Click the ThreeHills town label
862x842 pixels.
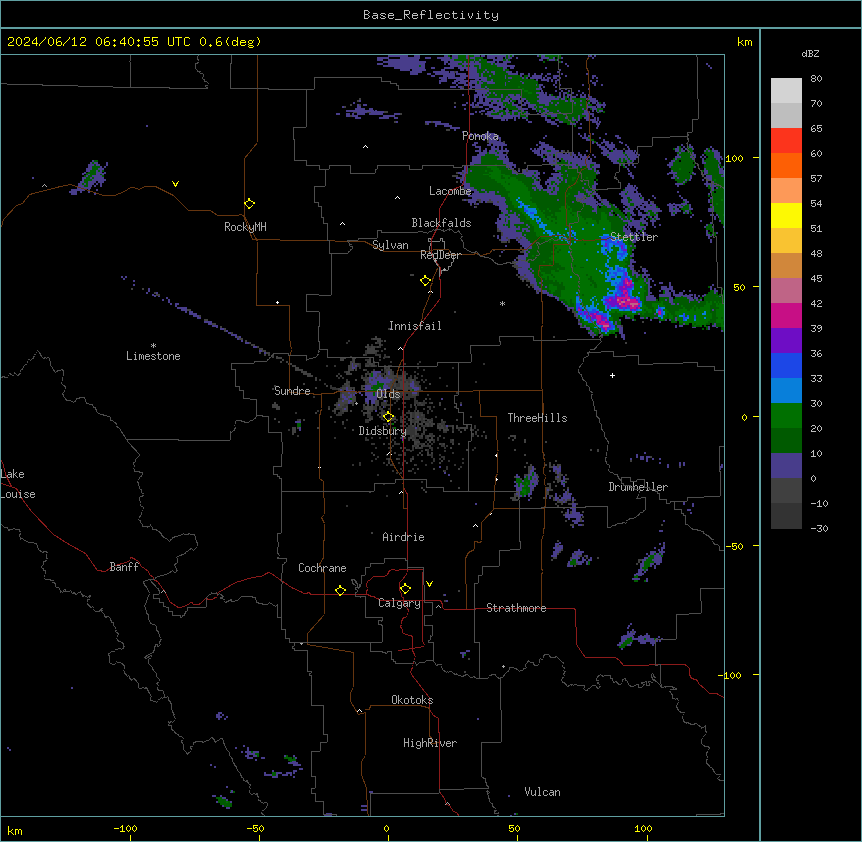click(x=537, y=418)
